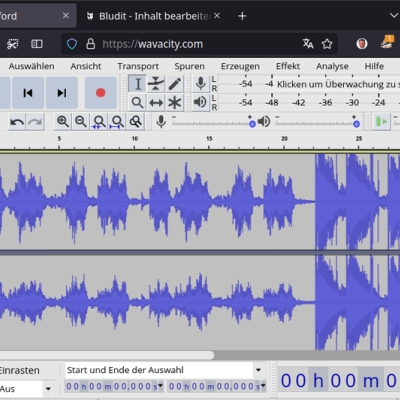Image resolution: width=400 pixels, height=400 pixels.
Task: Select the Zoom magnifier tool
Action: pyautogui.click(x=137, y=102)
